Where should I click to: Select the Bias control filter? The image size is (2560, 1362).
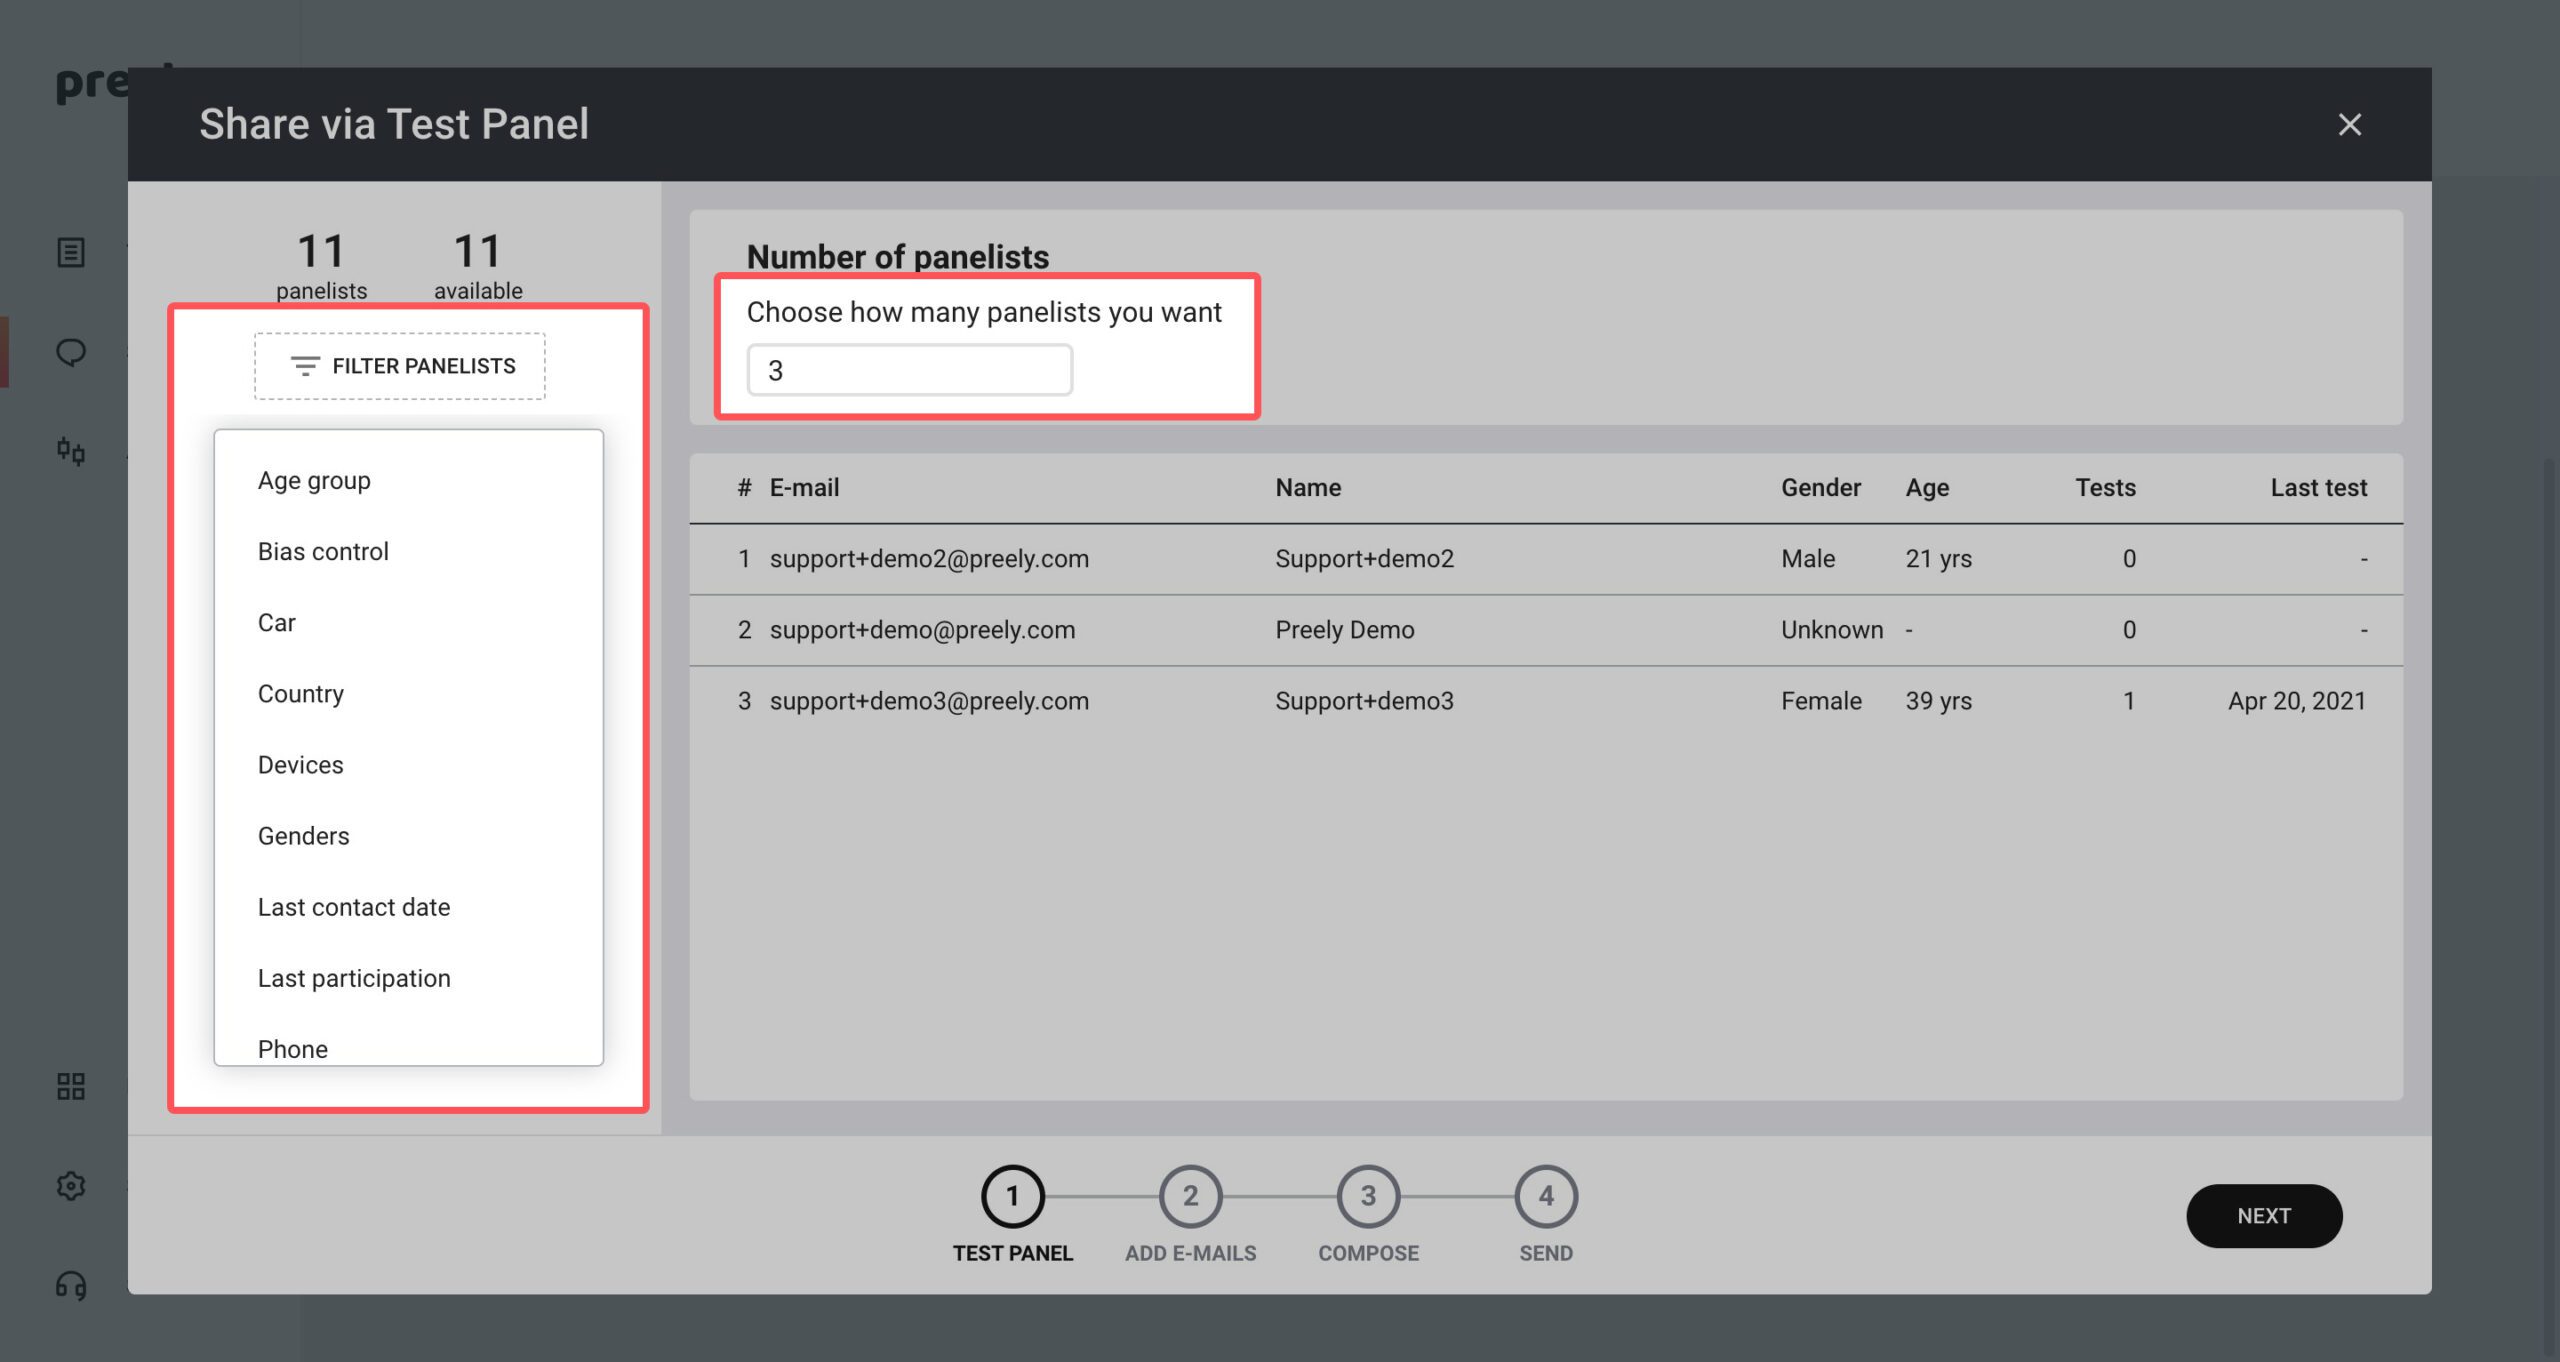coord(409,552)
